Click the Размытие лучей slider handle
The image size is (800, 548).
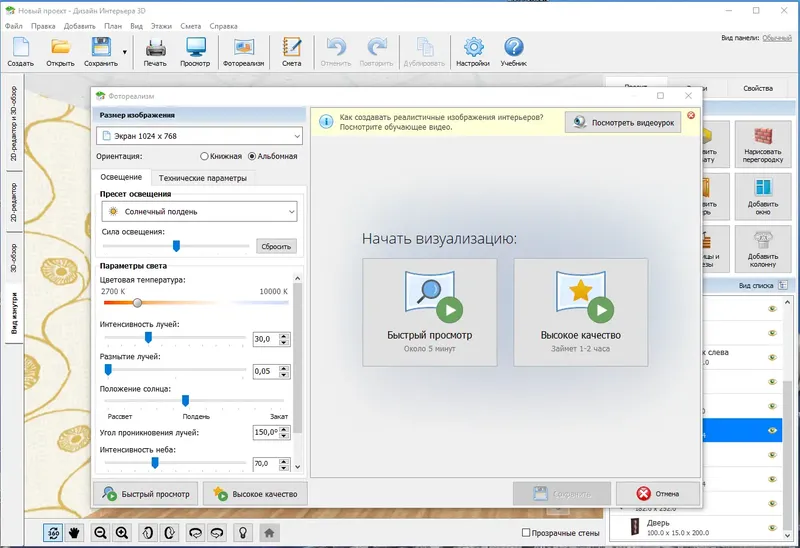pyautogui.click(x=108, y=369)
